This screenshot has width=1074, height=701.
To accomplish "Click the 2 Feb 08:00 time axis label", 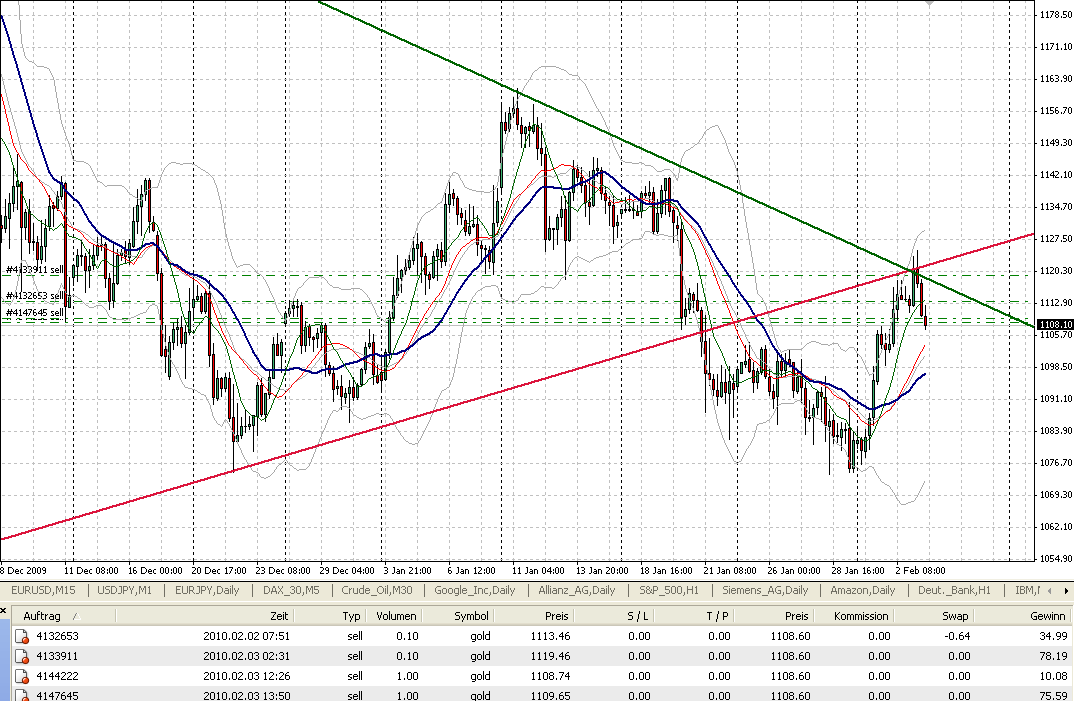I will point(920,570).
